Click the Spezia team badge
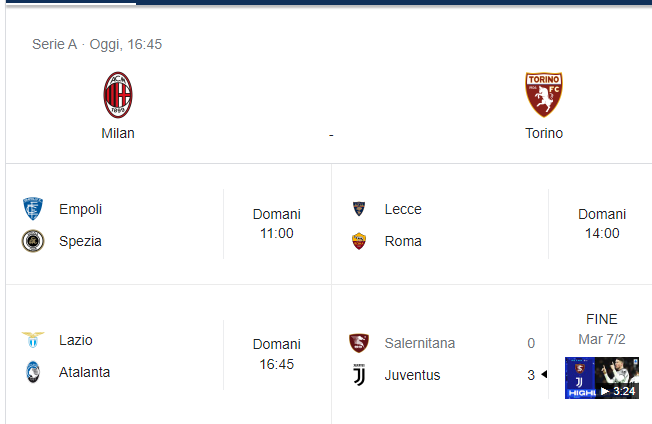This screenshot has width=652, height=424. click(x=33, y=241)
